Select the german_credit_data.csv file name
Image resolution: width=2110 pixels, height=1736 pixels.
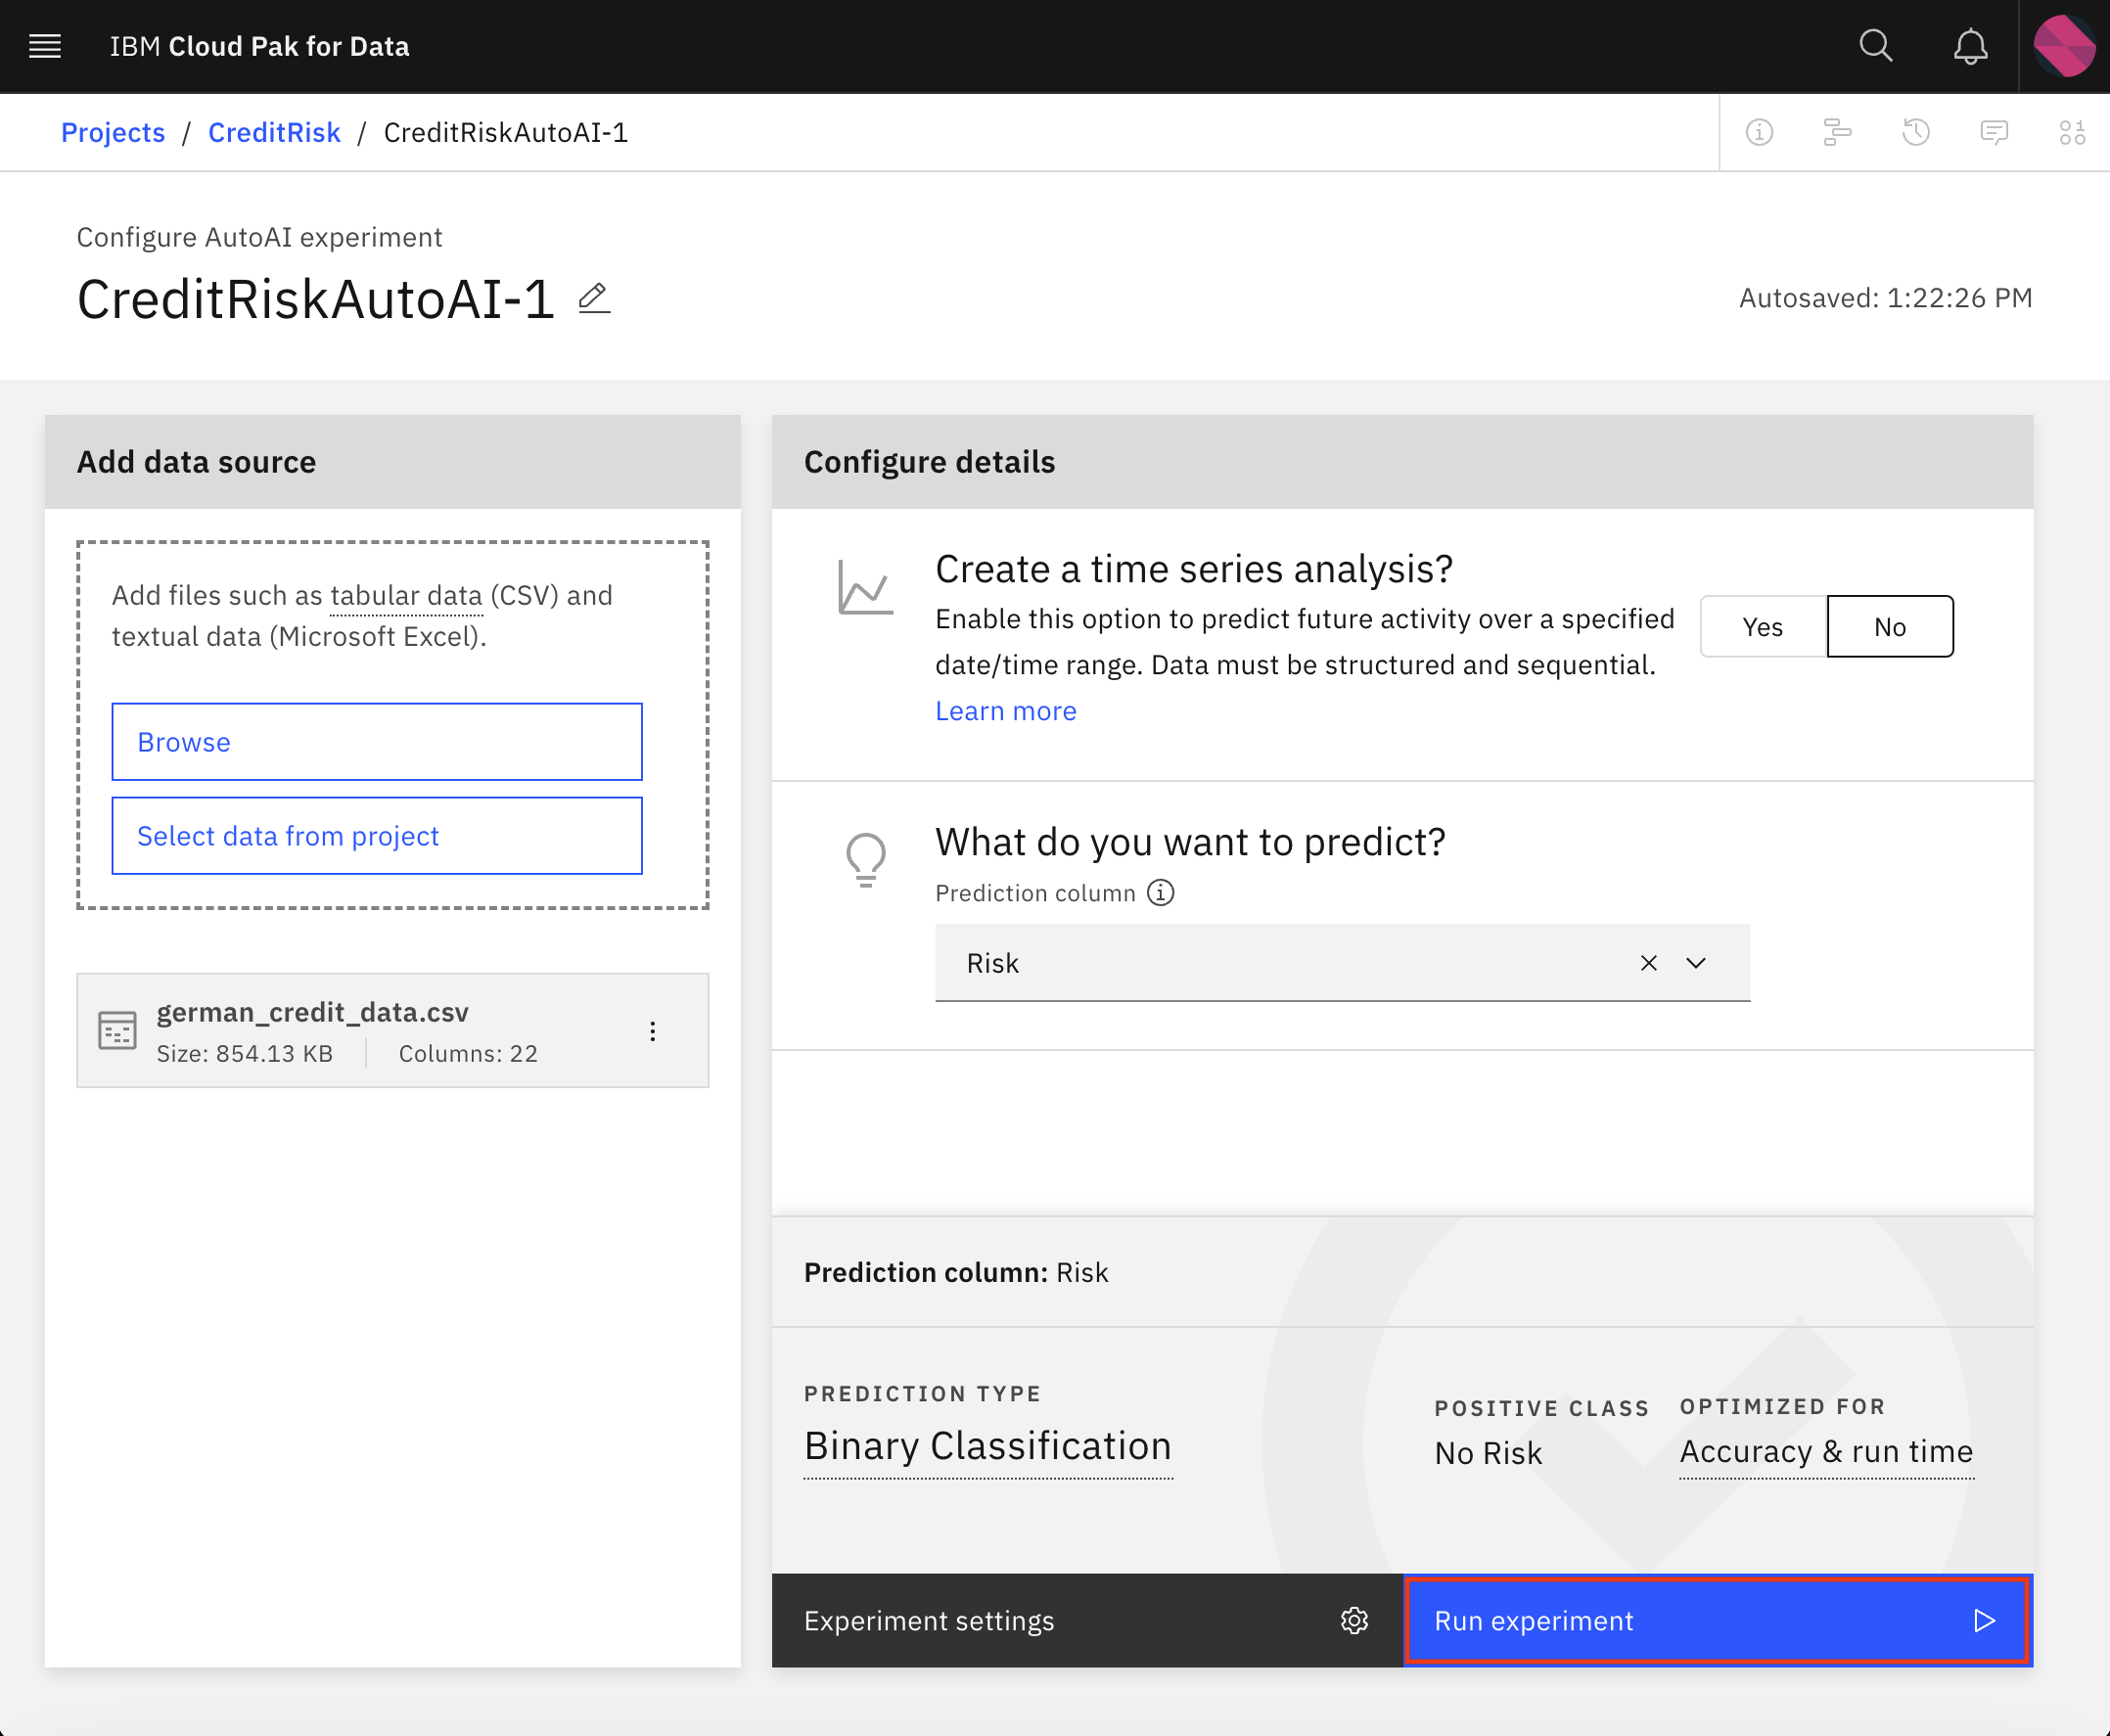[x=312, y=1012]
